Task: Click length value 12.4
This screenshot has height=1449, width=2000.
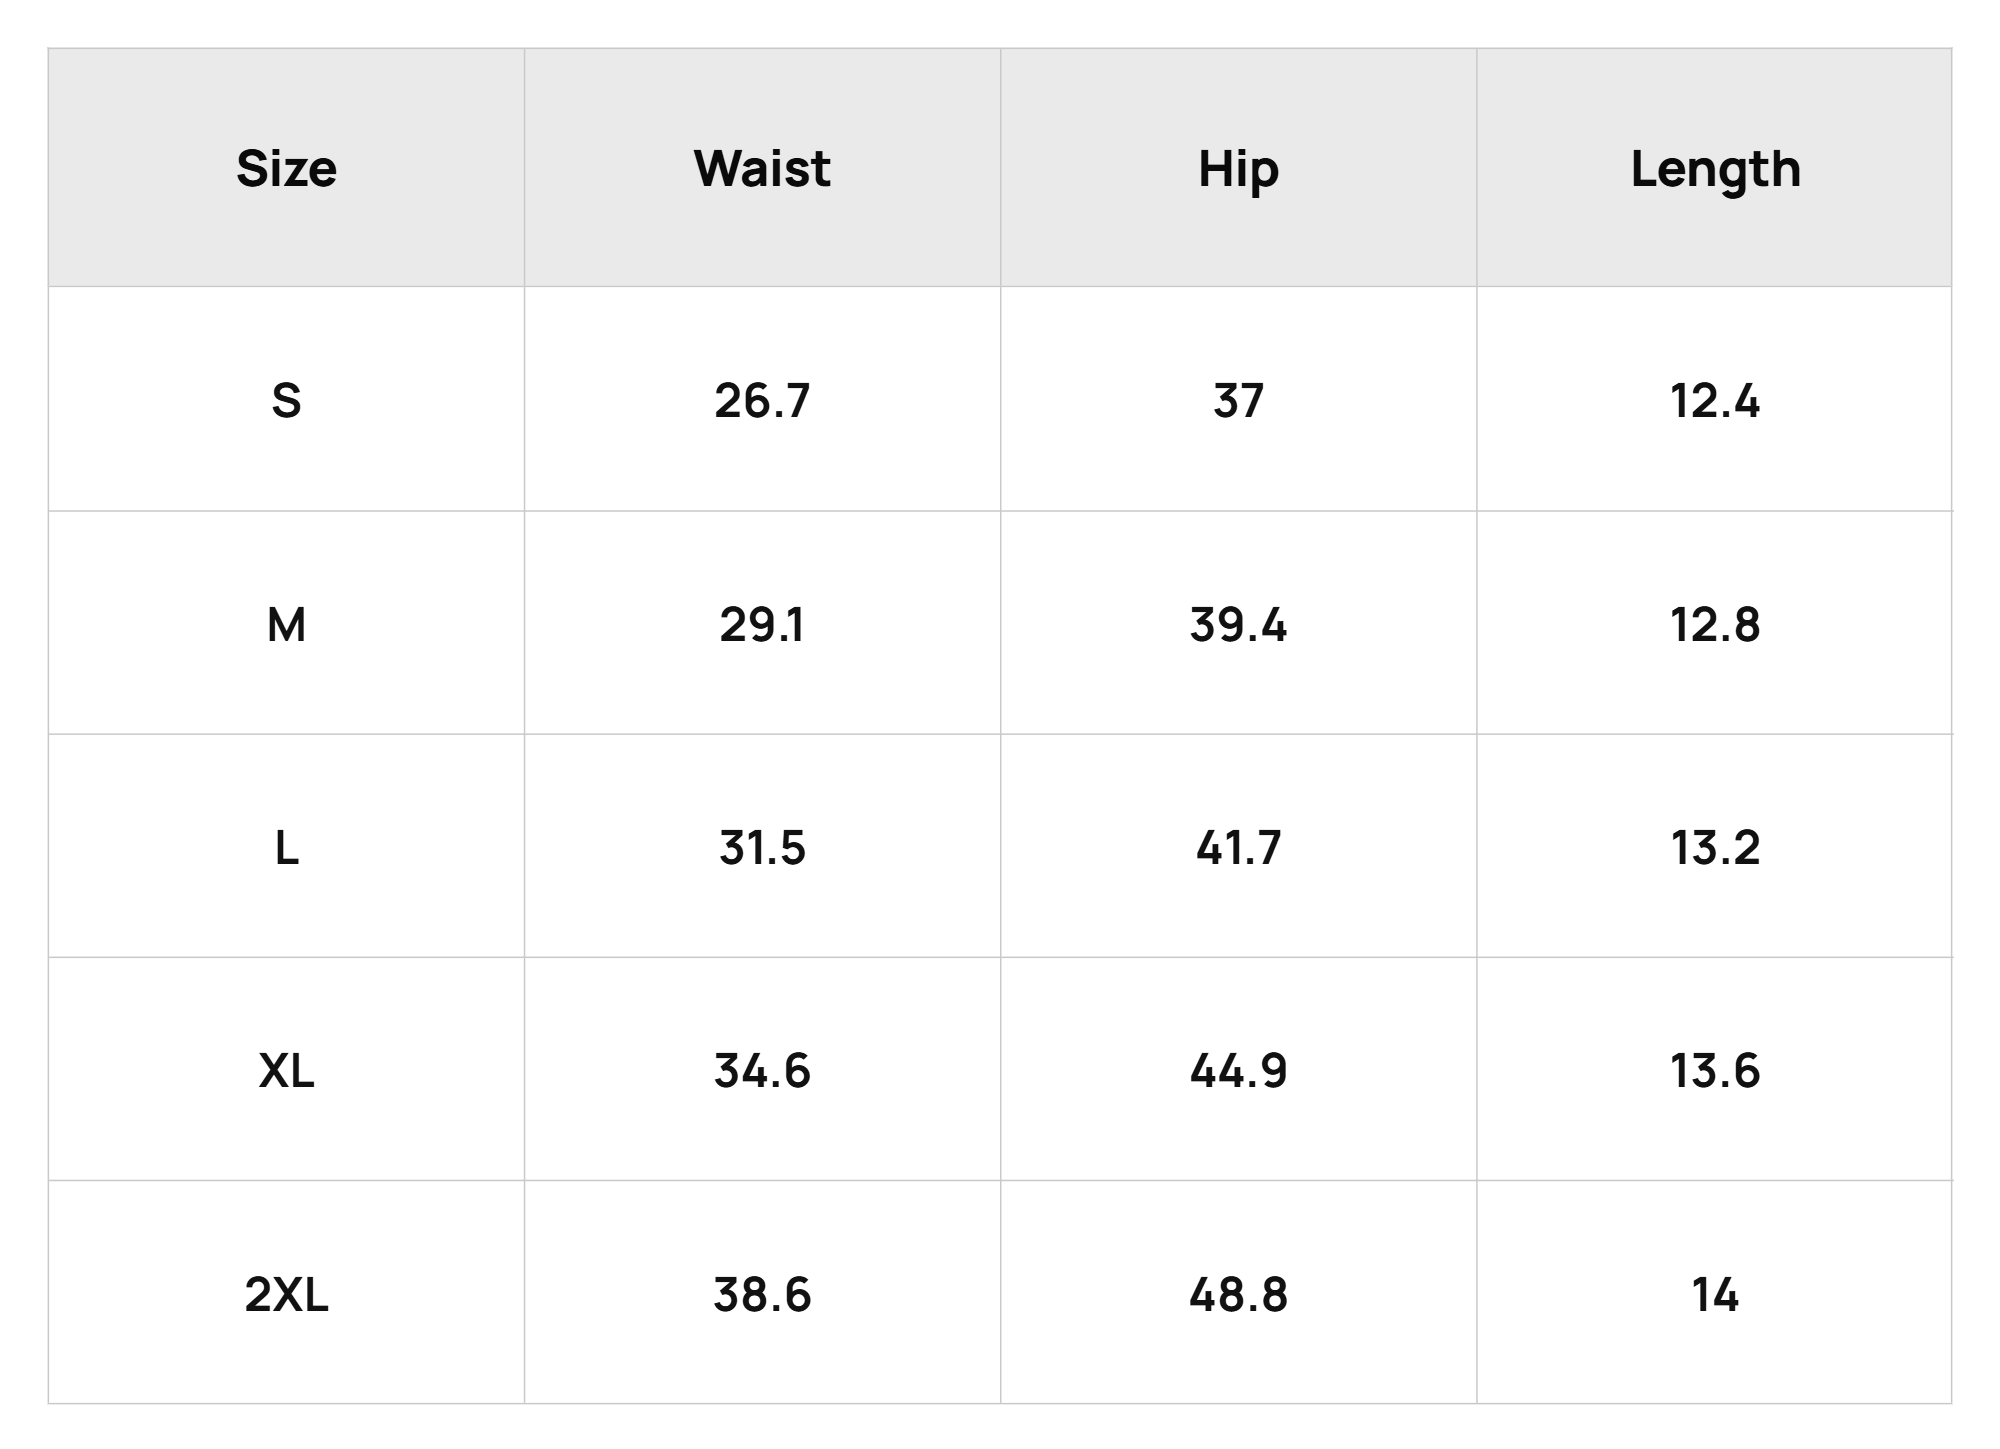Action: pyautogui.click(x=1715, y=400)
